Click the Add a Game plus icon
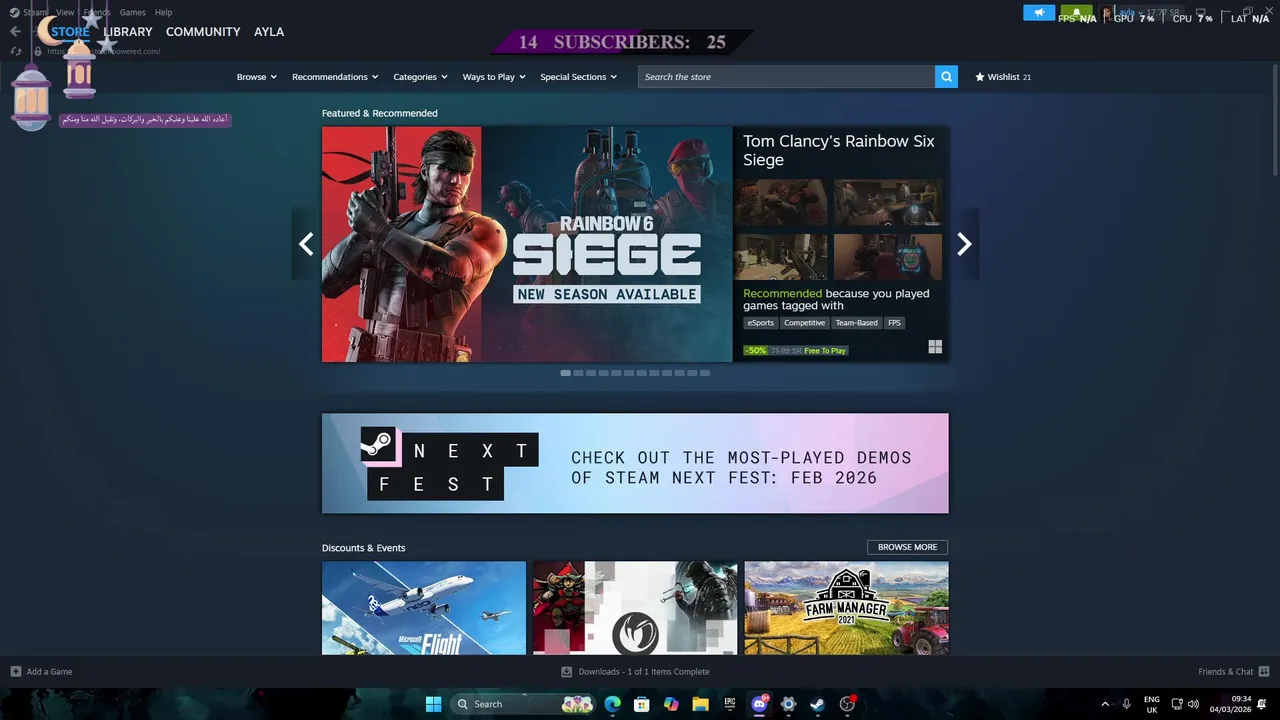The height and width of the screenshot is (720, 1280). [15, 671]
